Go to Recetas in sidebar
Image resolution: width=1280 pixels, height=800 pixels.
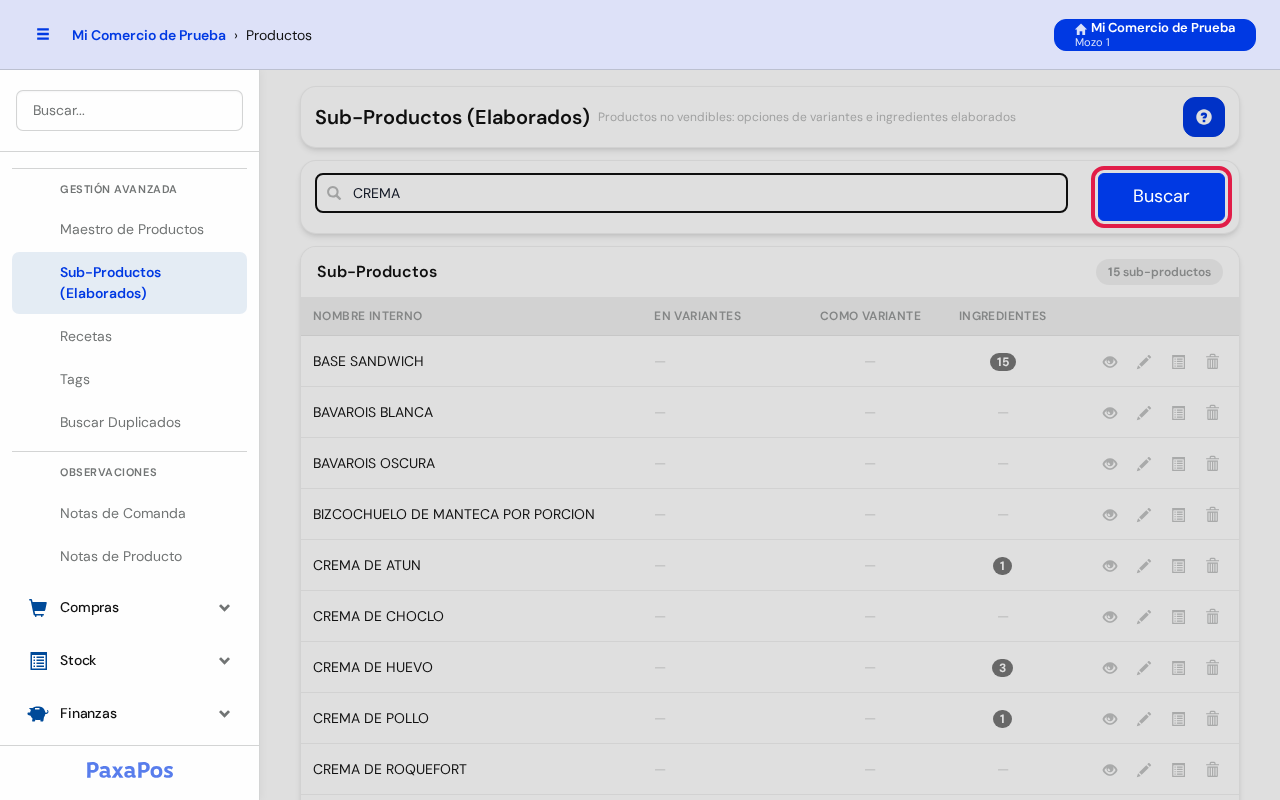point(129,337)
